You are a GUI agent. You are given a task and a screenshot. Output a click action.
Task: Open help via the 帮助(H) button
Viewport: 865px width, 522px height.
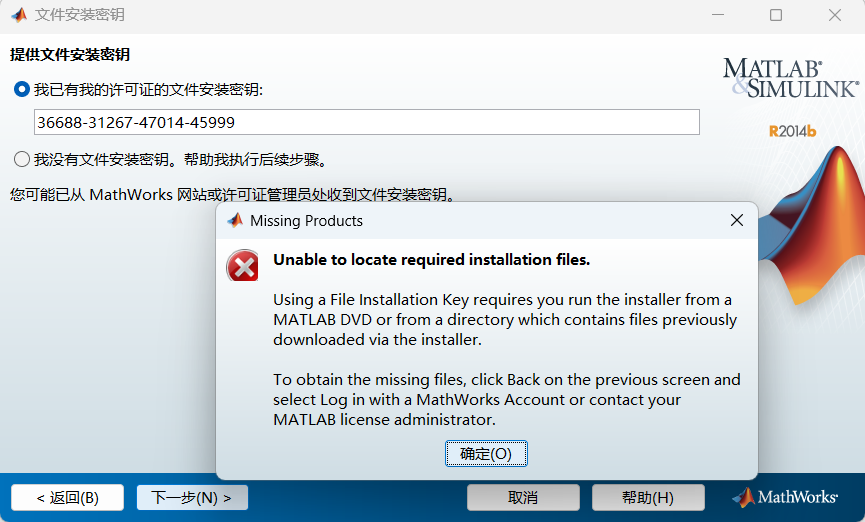pos(648,497)
